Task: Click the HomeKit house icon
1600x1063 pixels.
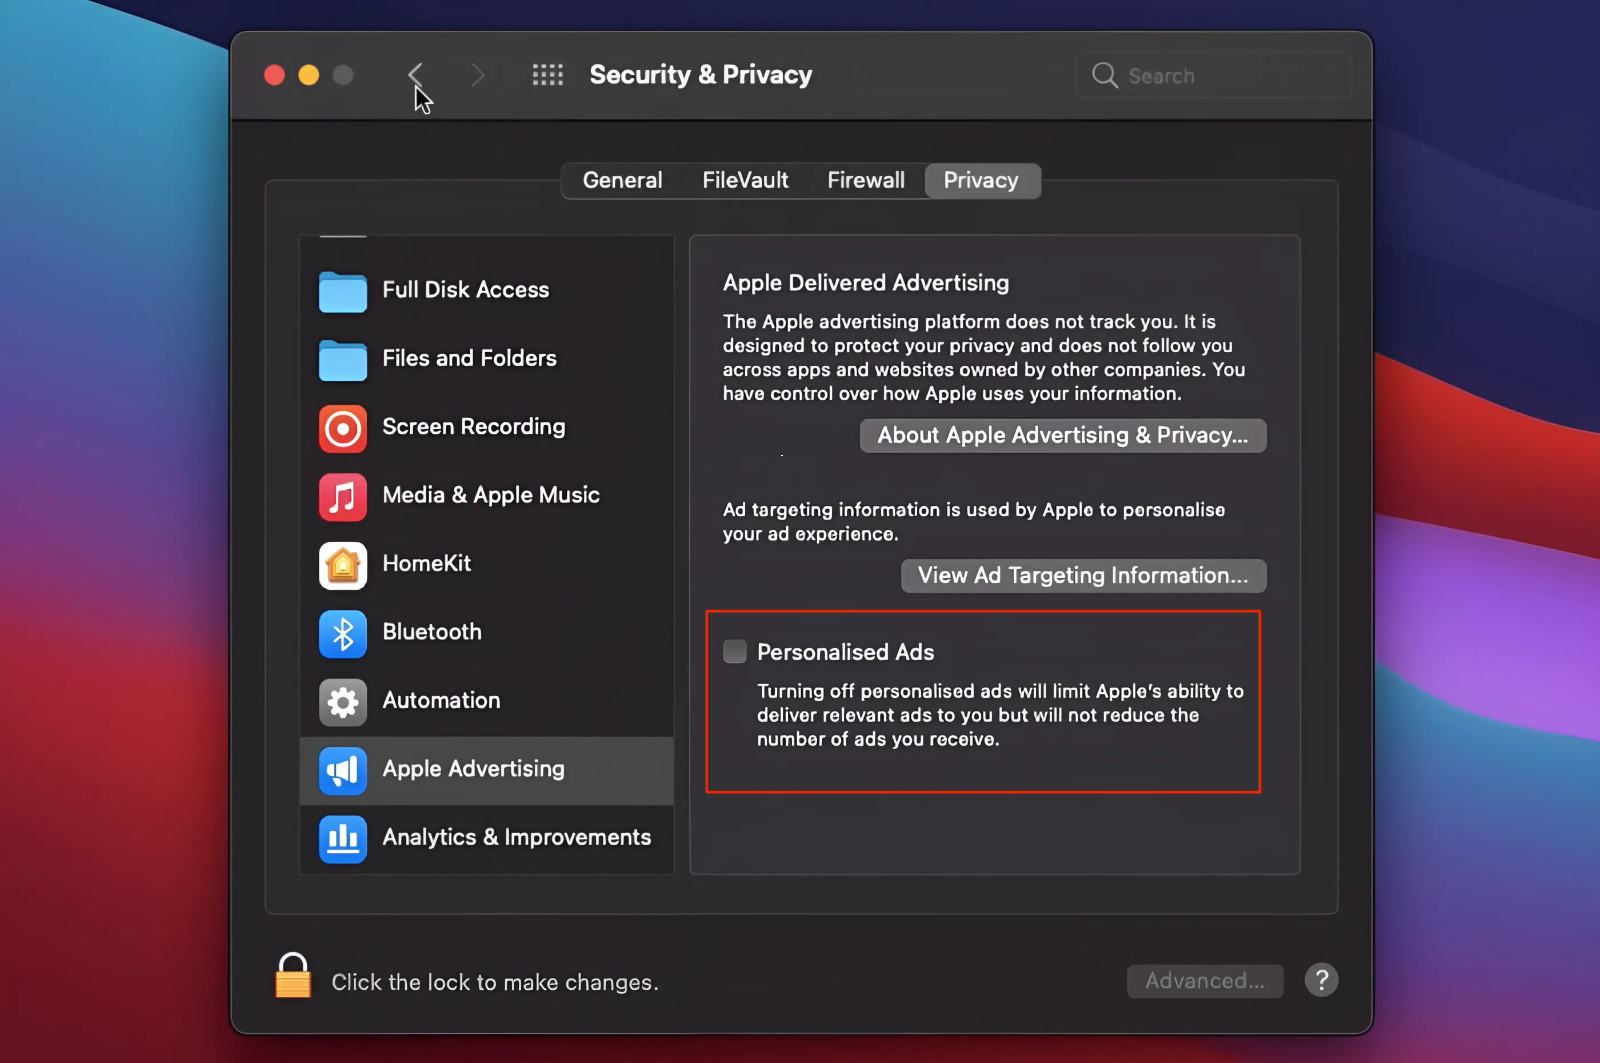Action: (x=343, y=565)
